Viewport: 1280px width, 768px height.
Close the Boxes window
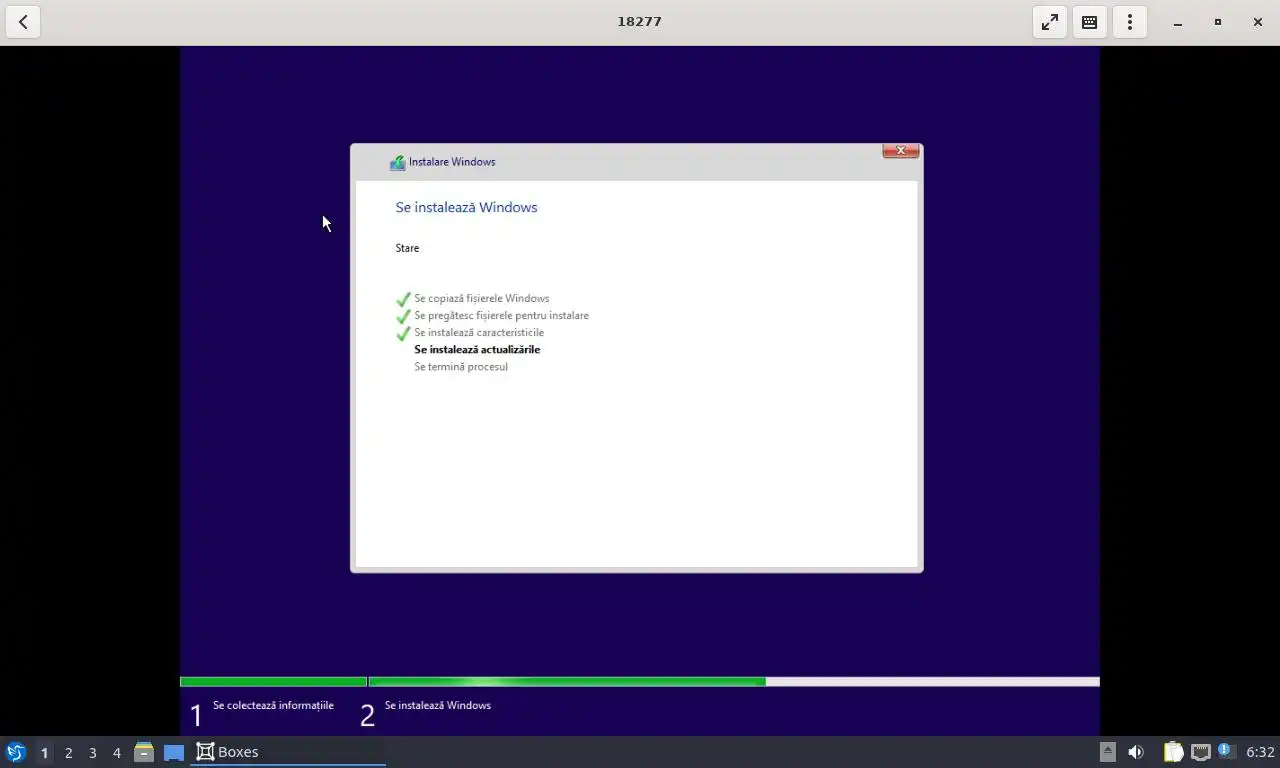1258,22
